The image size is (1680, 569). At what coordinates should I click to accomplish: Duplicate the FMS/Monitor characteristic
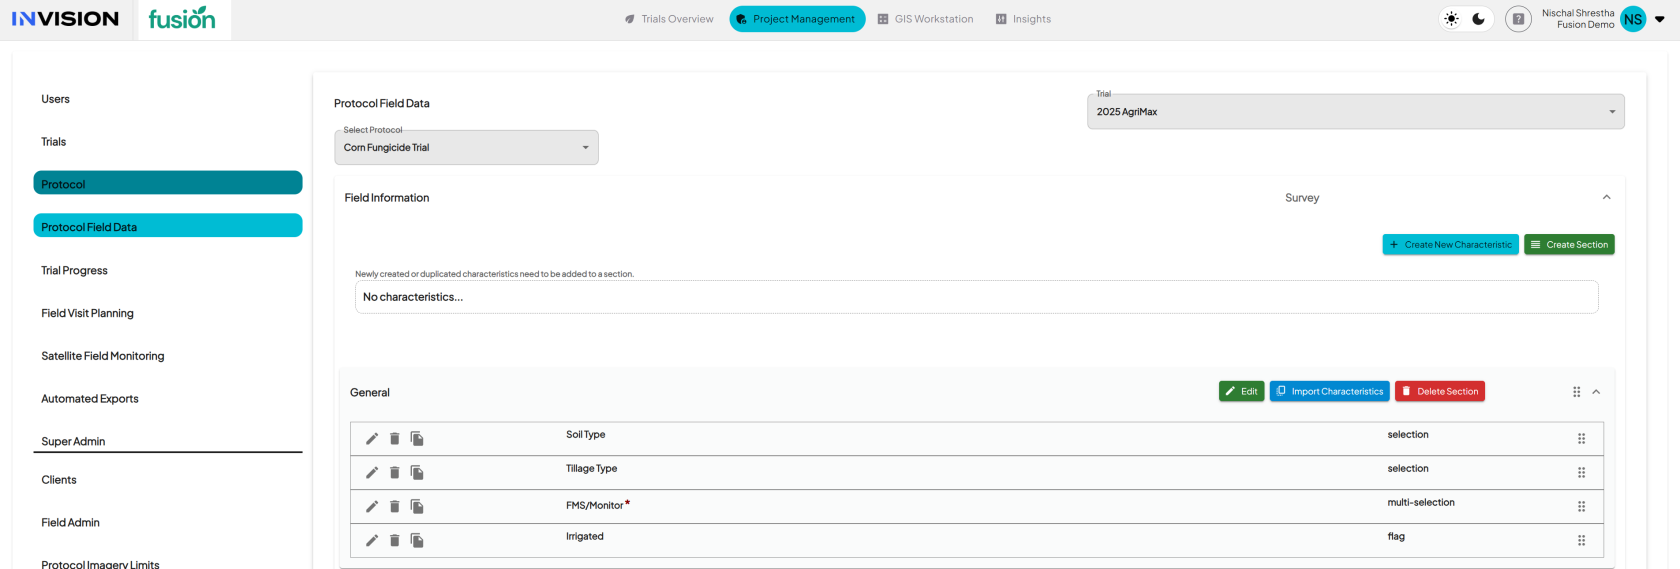coord(417,507)
